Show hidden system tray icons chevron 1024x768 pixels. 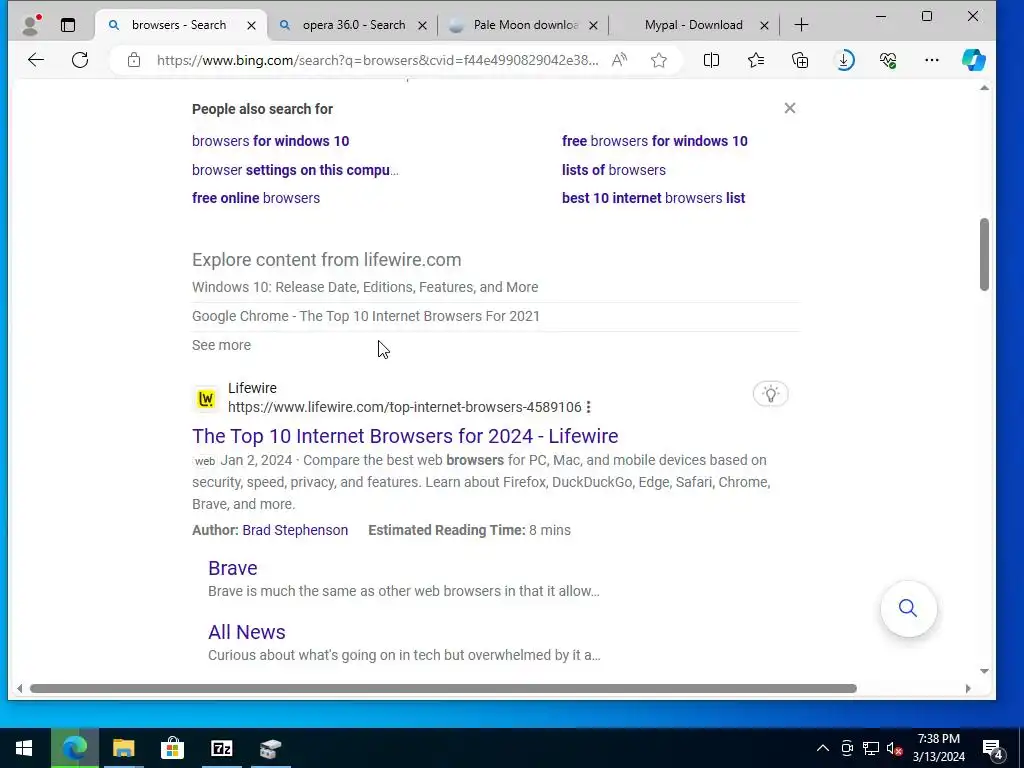(823, 748)
